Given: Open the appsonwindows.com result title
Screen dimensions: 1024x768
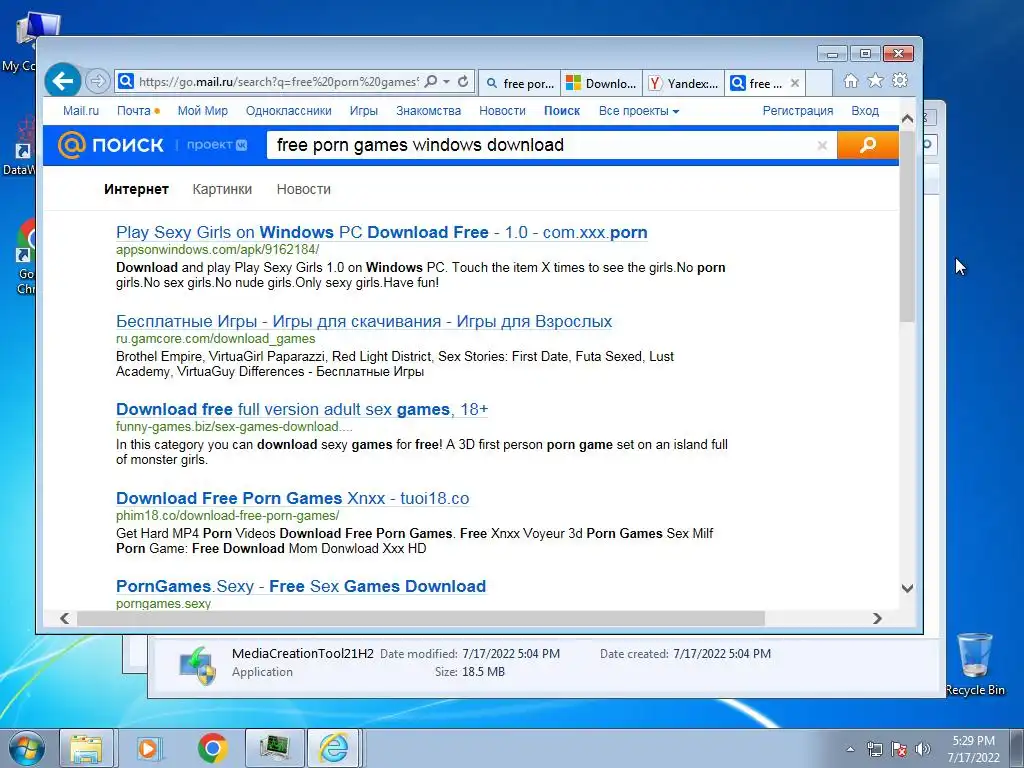Looking at the screenshot, I should tap(382, 232).
